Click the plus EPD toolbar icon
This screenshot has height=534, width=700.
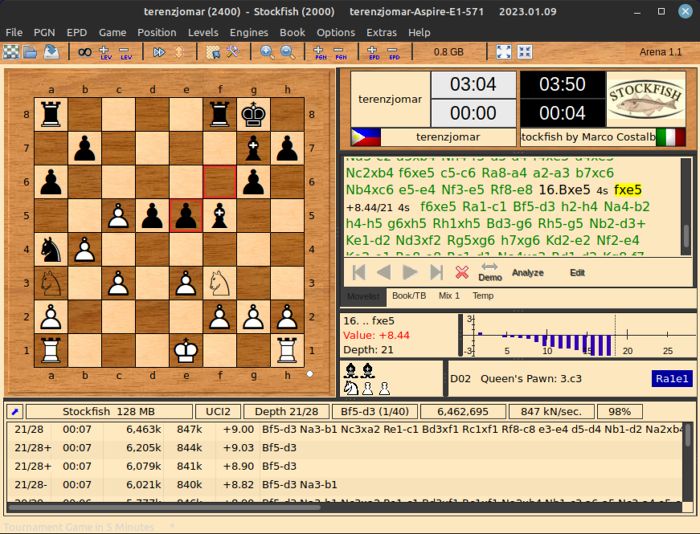click(x=373, y=53)
